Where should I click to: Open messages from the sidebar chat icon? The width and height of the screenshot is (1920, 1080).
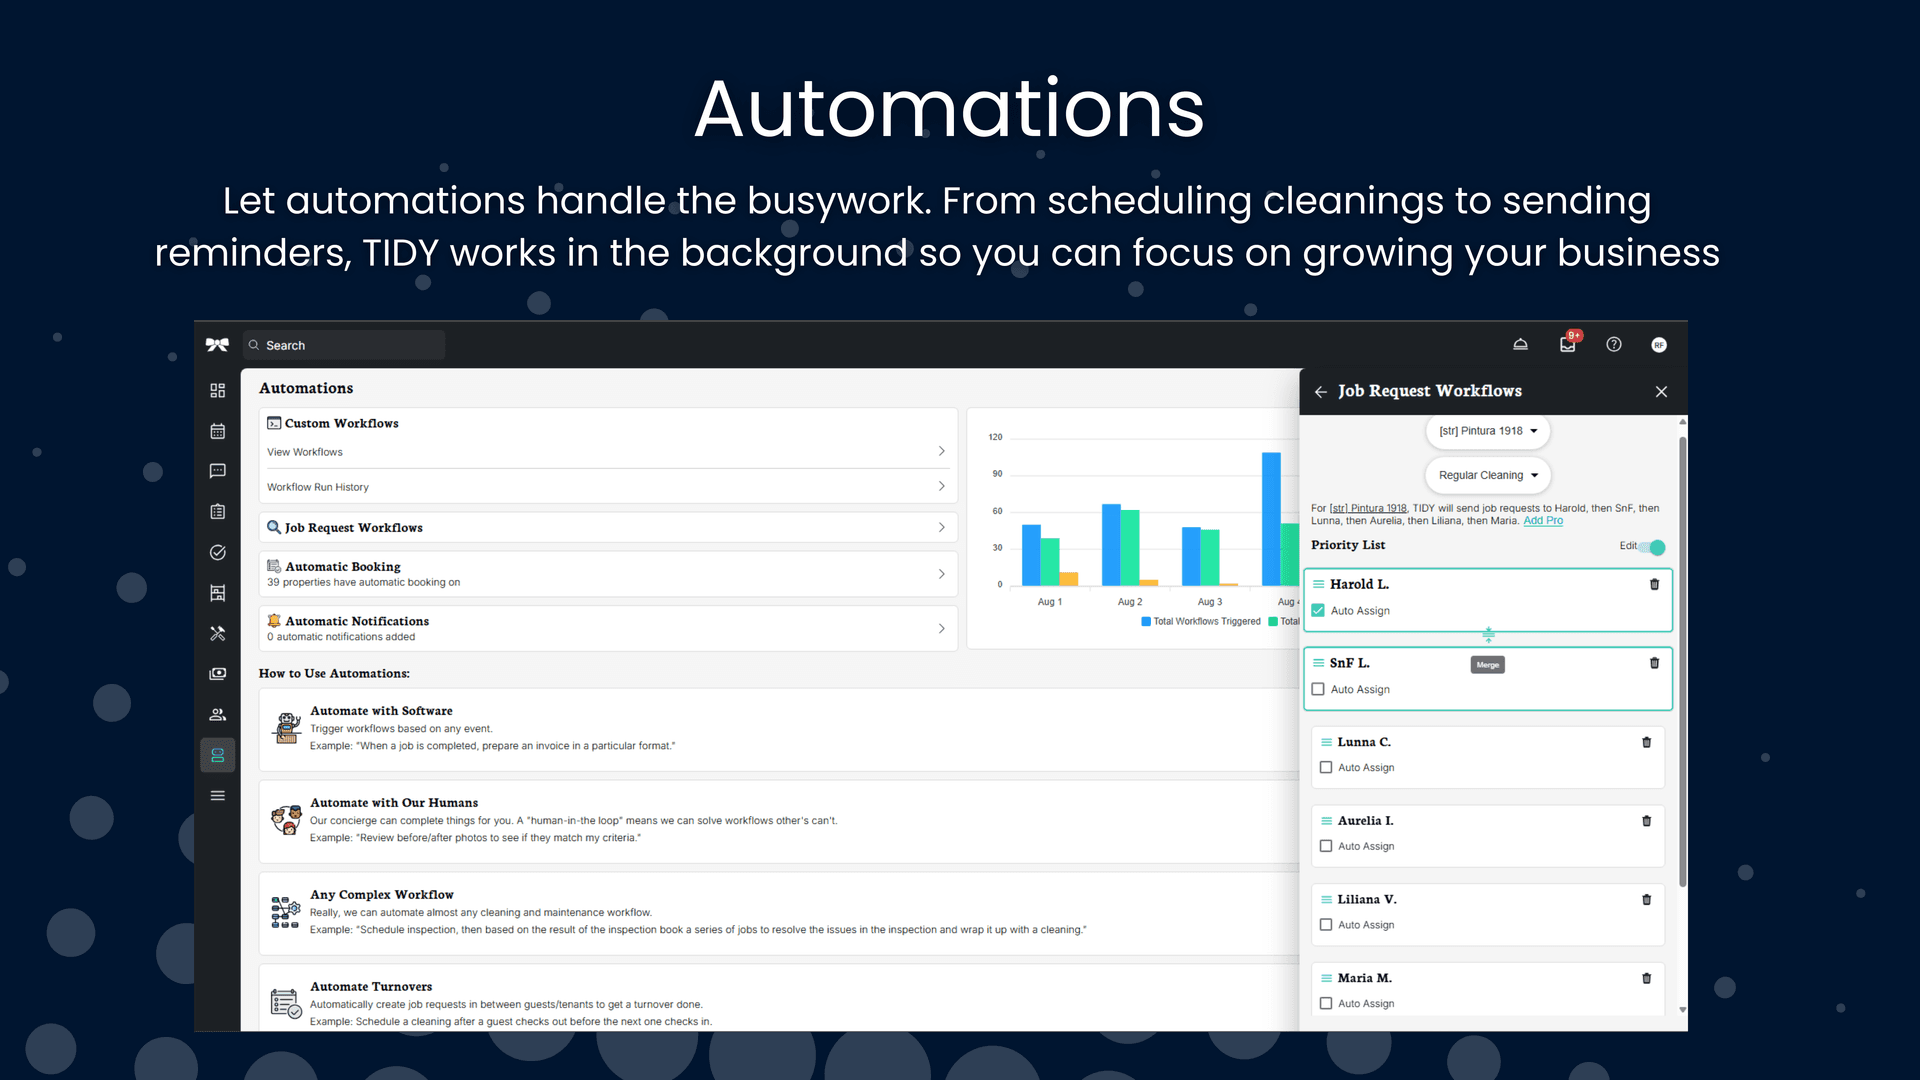217,471
